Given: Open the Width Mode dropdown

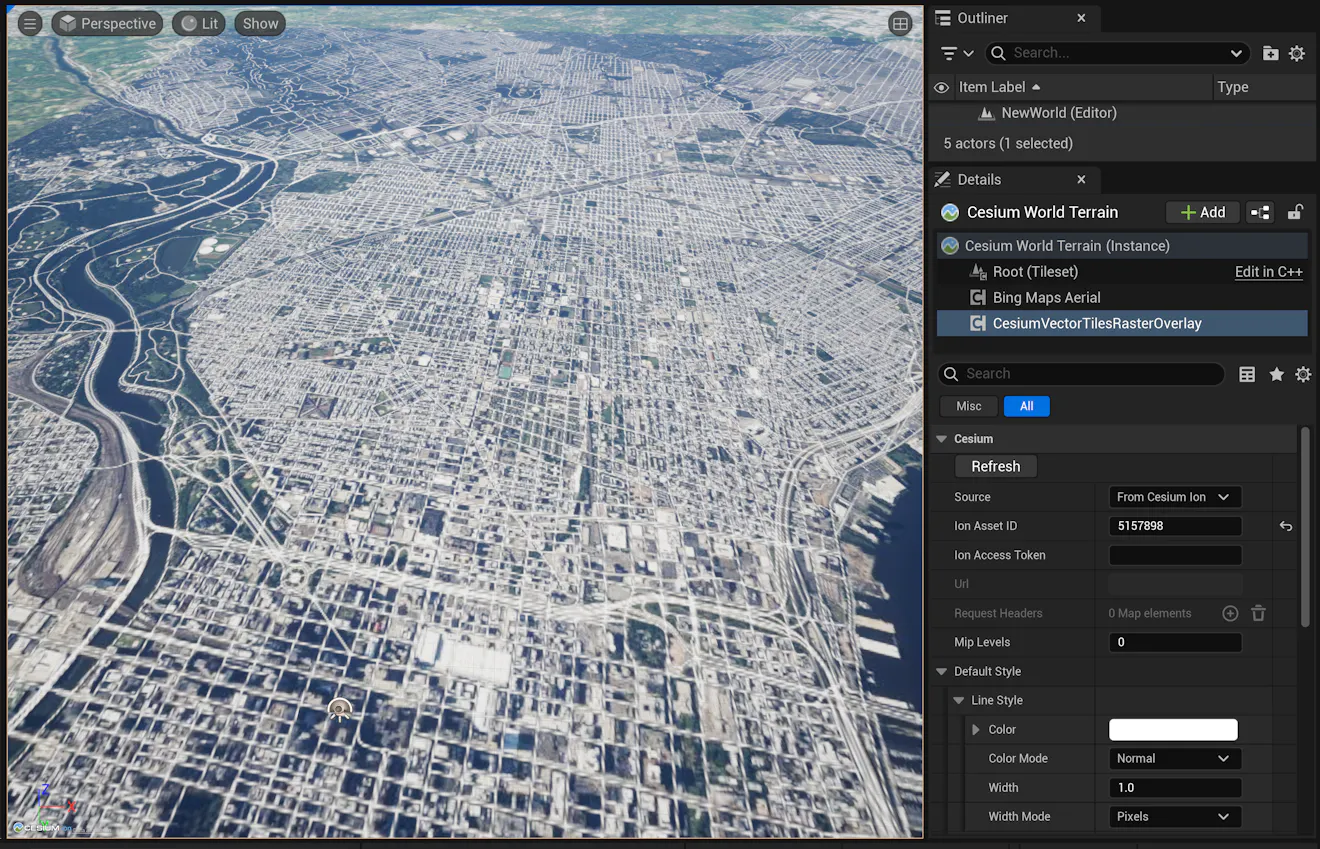Looking at the screenshot, I should click(1175, 817).
